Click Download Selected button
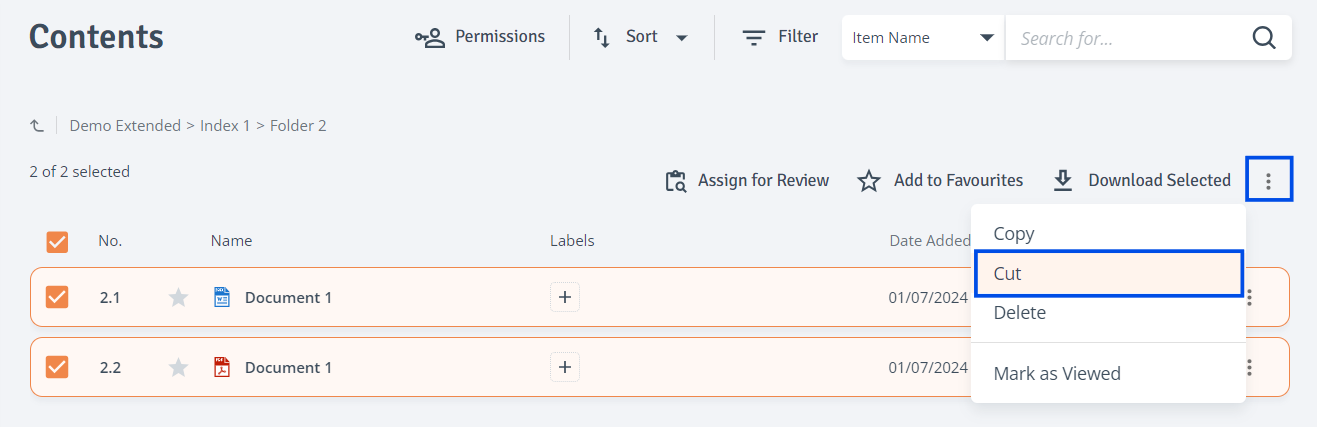The image size is (1317, 427). (1141, 180)
